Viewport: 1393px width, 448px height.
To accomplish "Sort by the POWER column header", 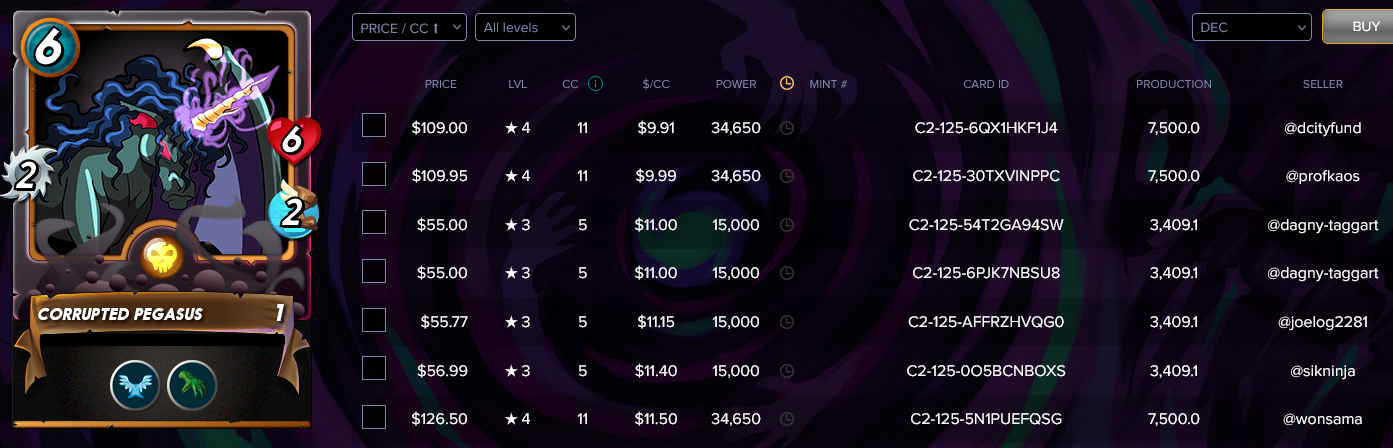I will (x=736, y=84).
